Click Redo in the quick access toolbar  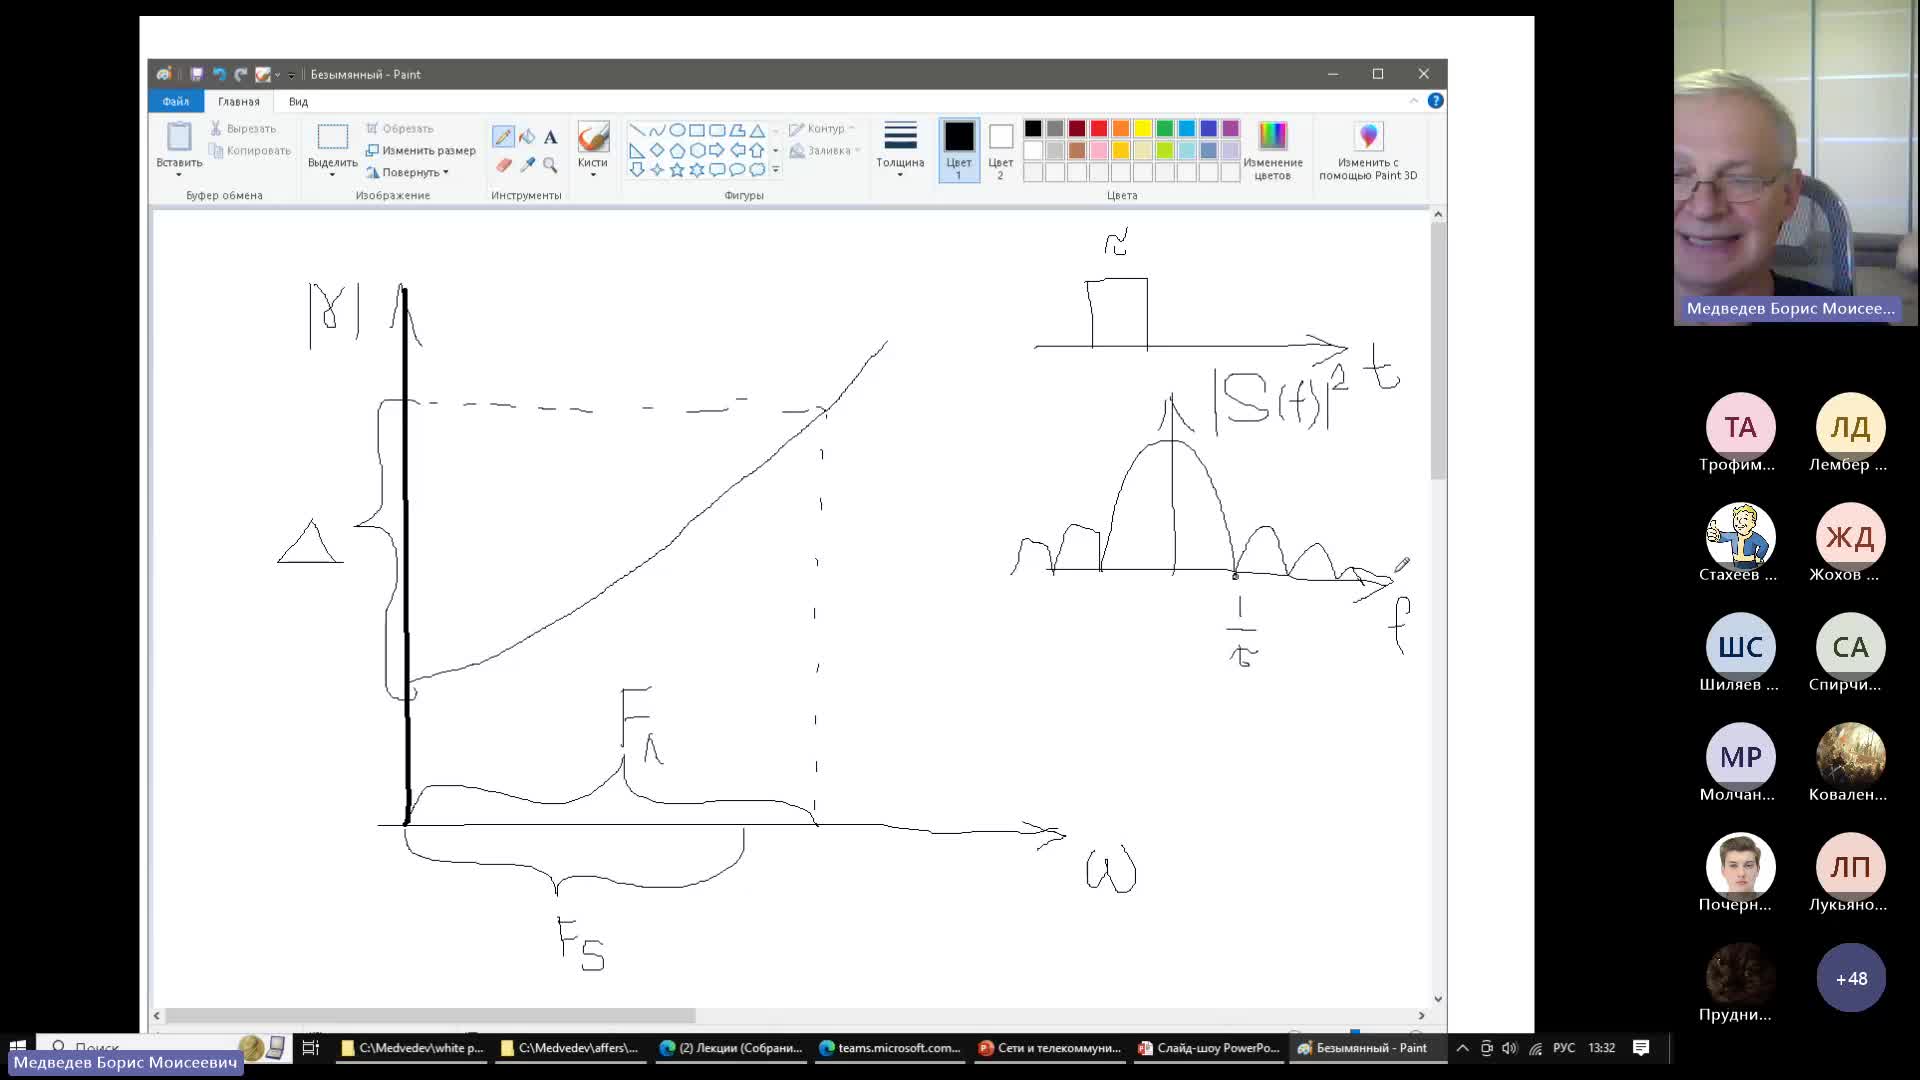tap(241, 74)
